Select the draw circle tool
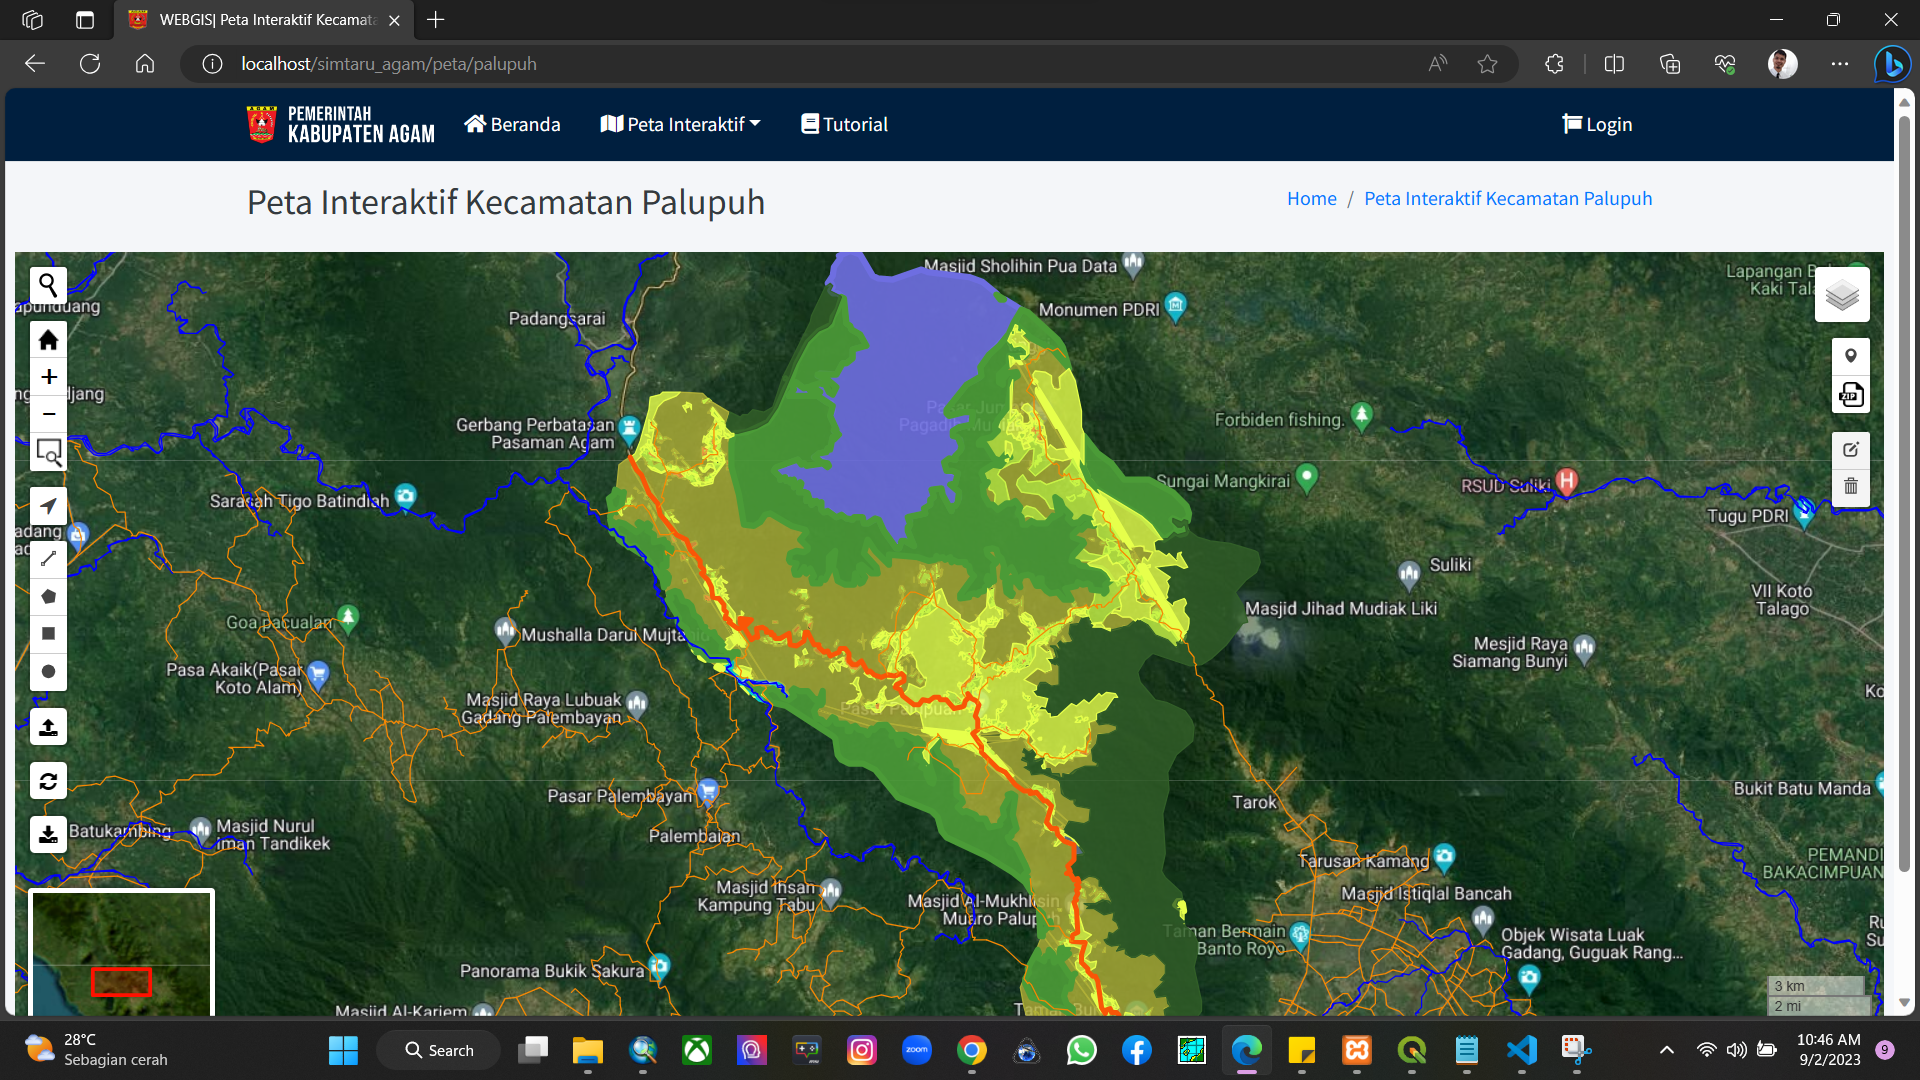Viewport: 1920px width, 1080px height. click(48, 671)
